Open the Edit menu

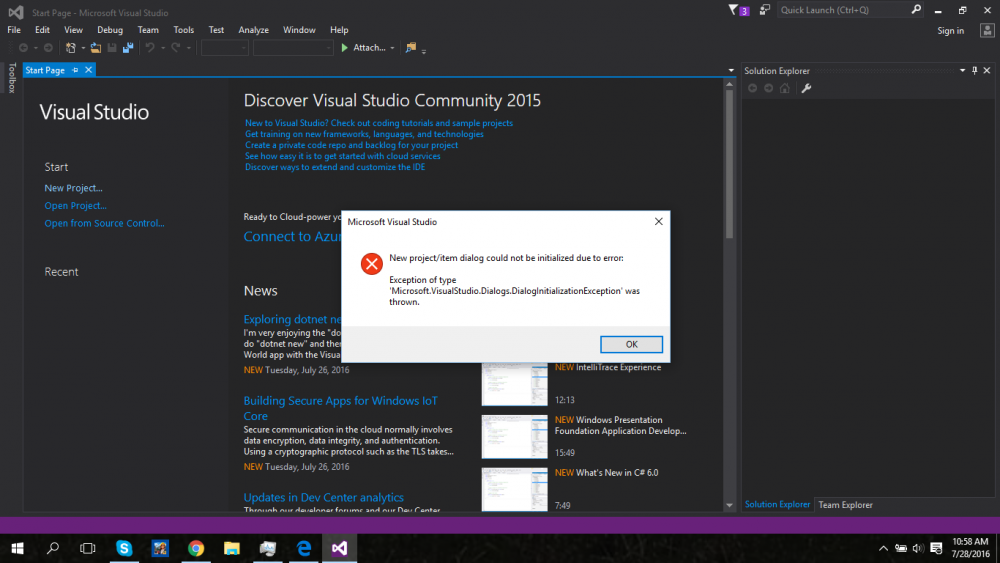coord(42,30)
